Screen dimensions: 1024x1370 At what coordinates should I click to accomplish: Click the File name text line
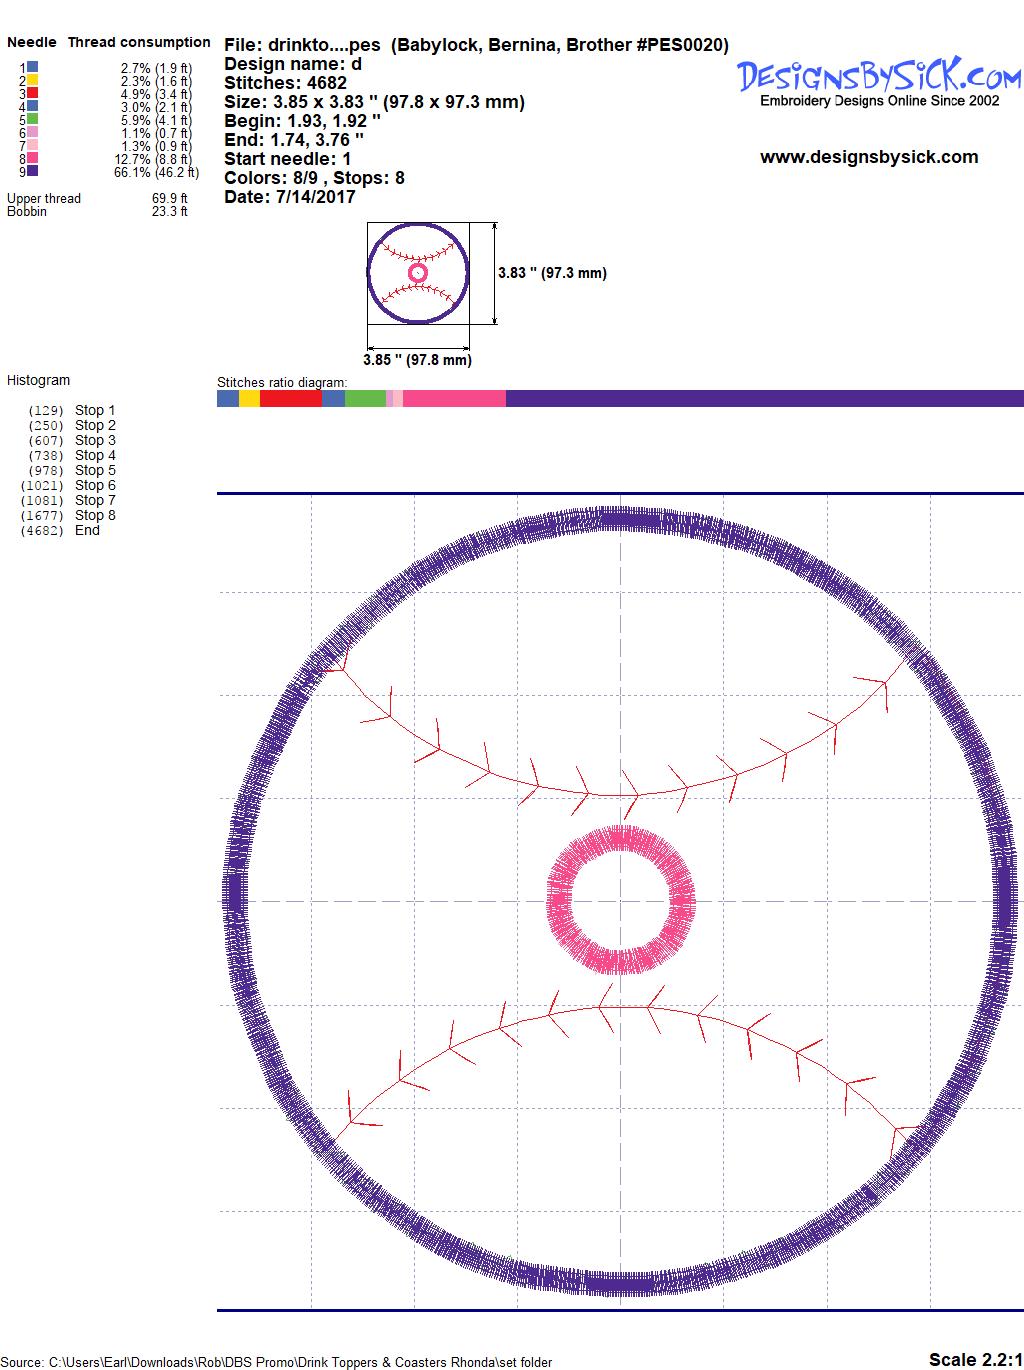pyautogui.click(x=476, y=45)
